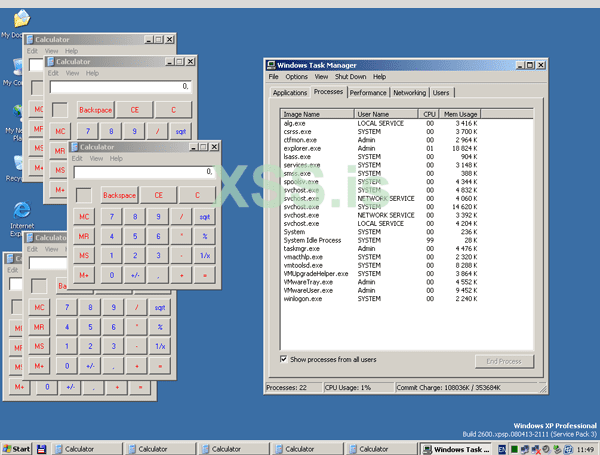Image resolution: width=600 pixels, height=455 pixels.
Task: Sort the list by Image Name header
Action: tap(318, 114)
